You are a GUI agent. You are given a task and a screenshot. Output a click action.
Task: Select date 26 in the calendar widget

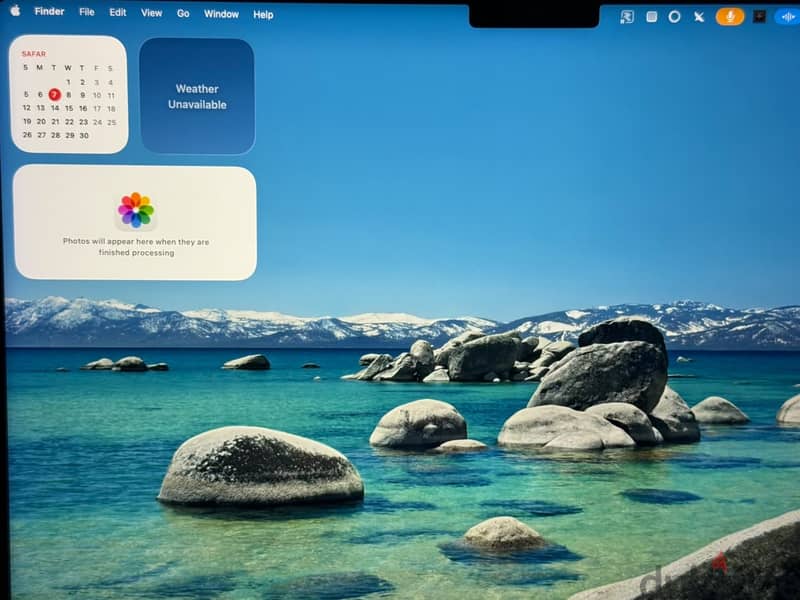pos(27,135)
